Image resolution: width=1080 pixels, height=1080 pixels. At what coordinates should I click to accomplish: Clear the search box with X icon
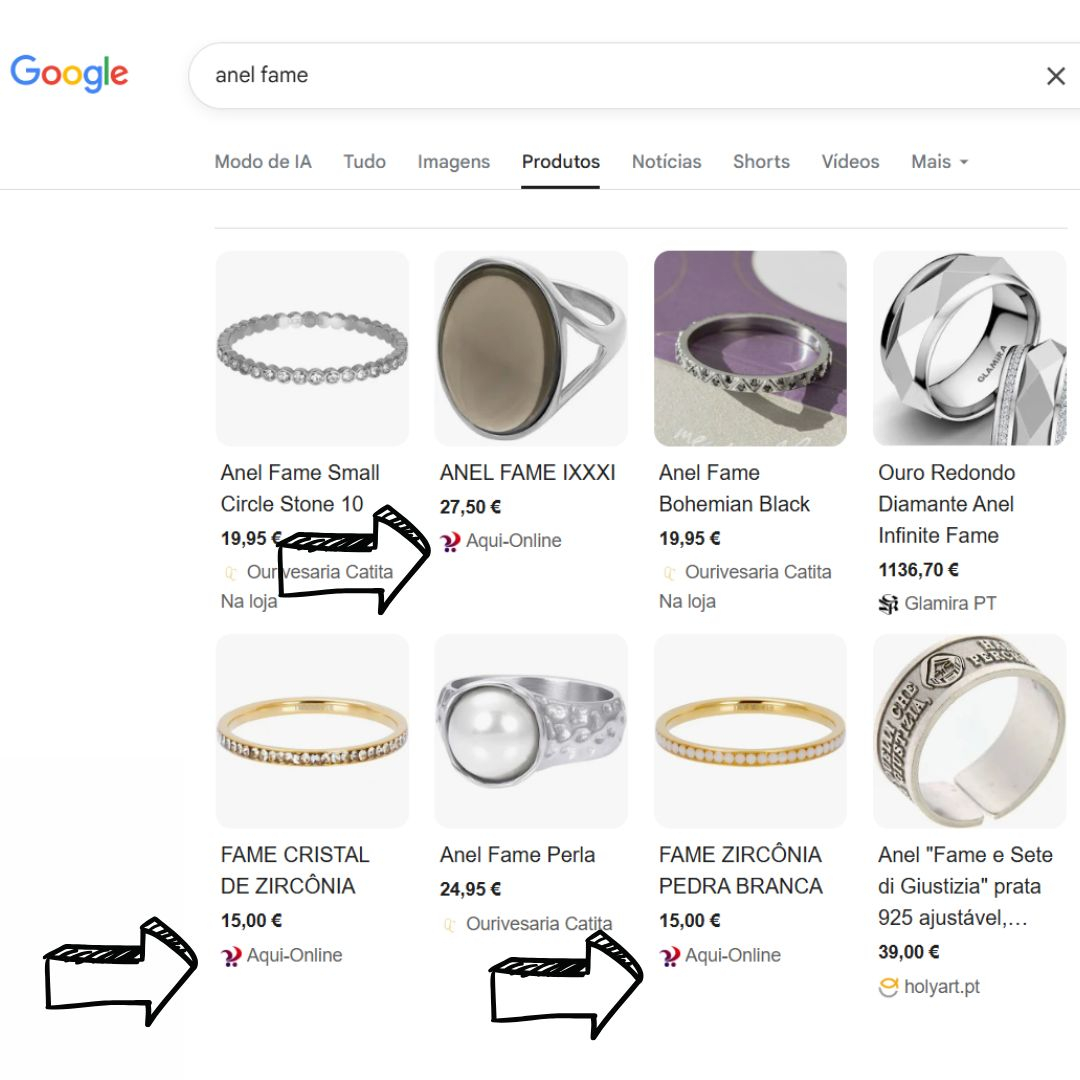[1055, 76]
